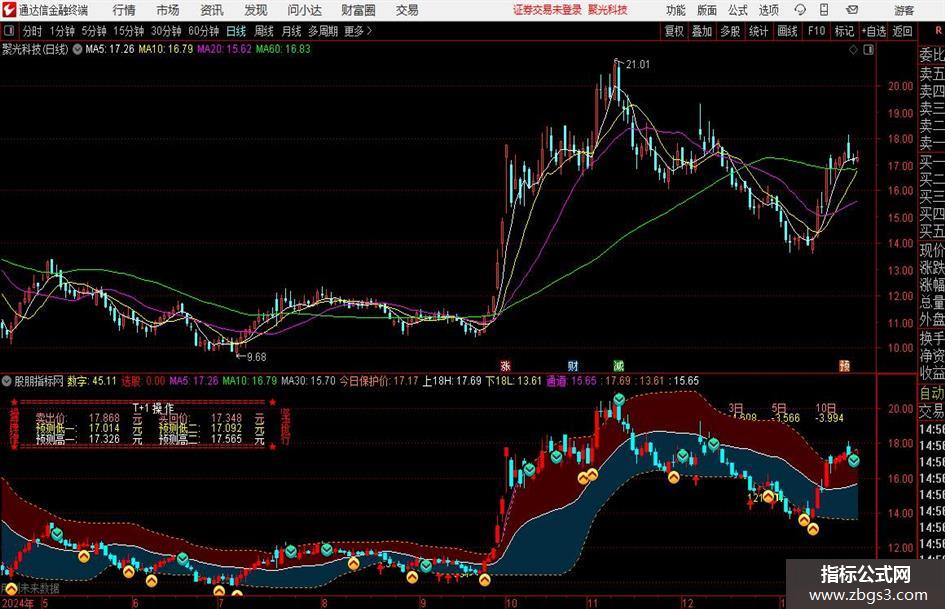Image resolution: width=945 pixels, height=609 pixels.
Task: Click the 返回 back button
Action: pos(902,31)
